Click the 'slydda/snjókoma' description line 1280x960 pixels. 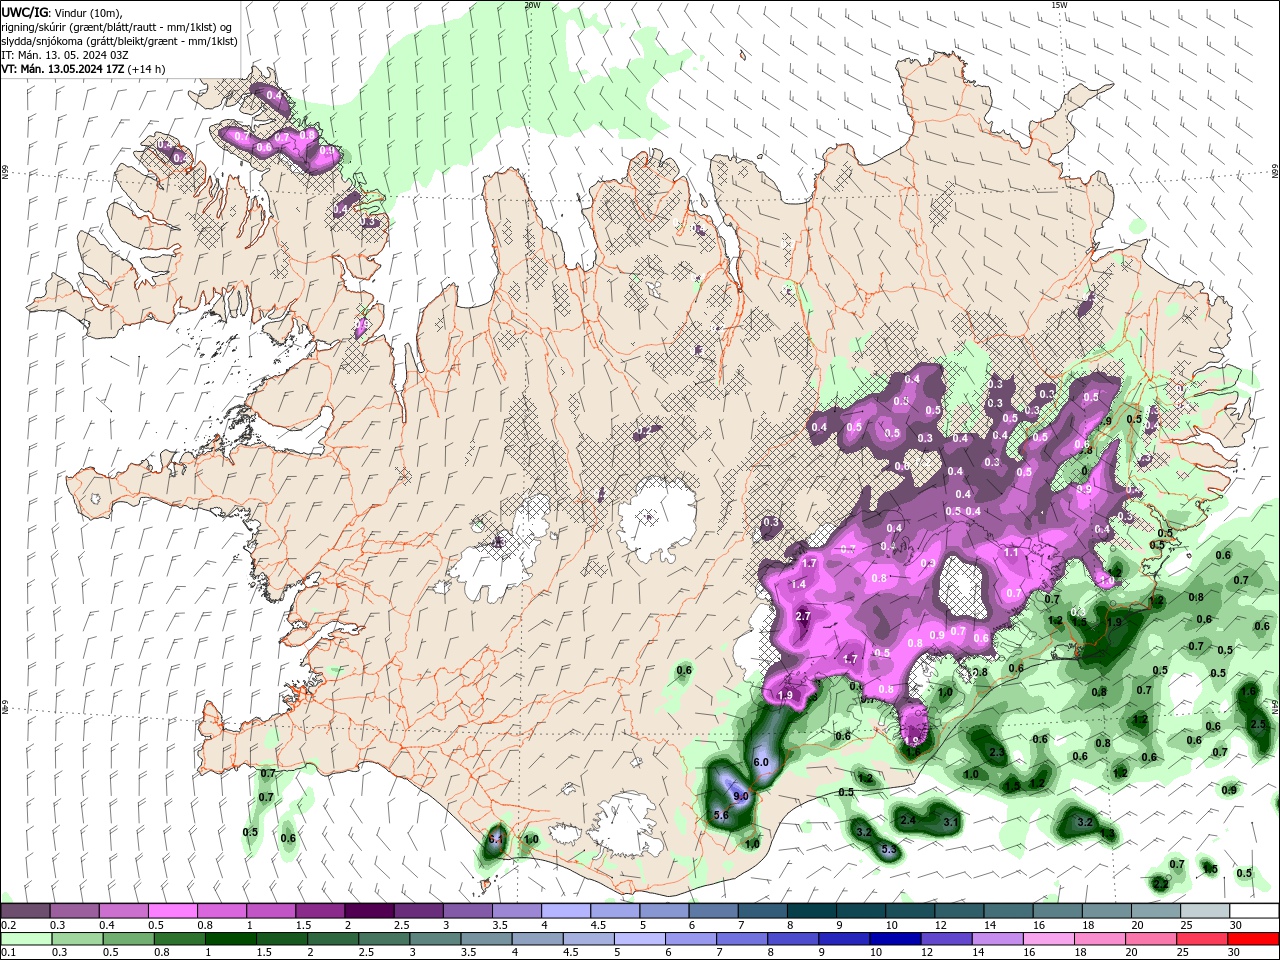coord(119,41)
